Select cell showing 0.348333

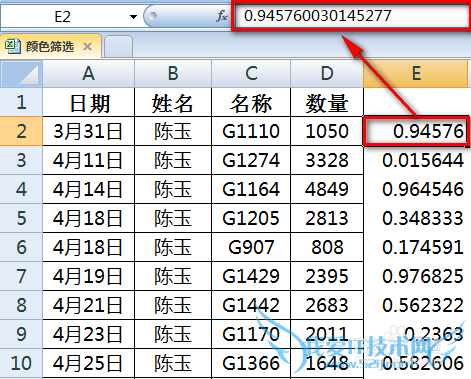pyautogui.click(x=416, y=218)
